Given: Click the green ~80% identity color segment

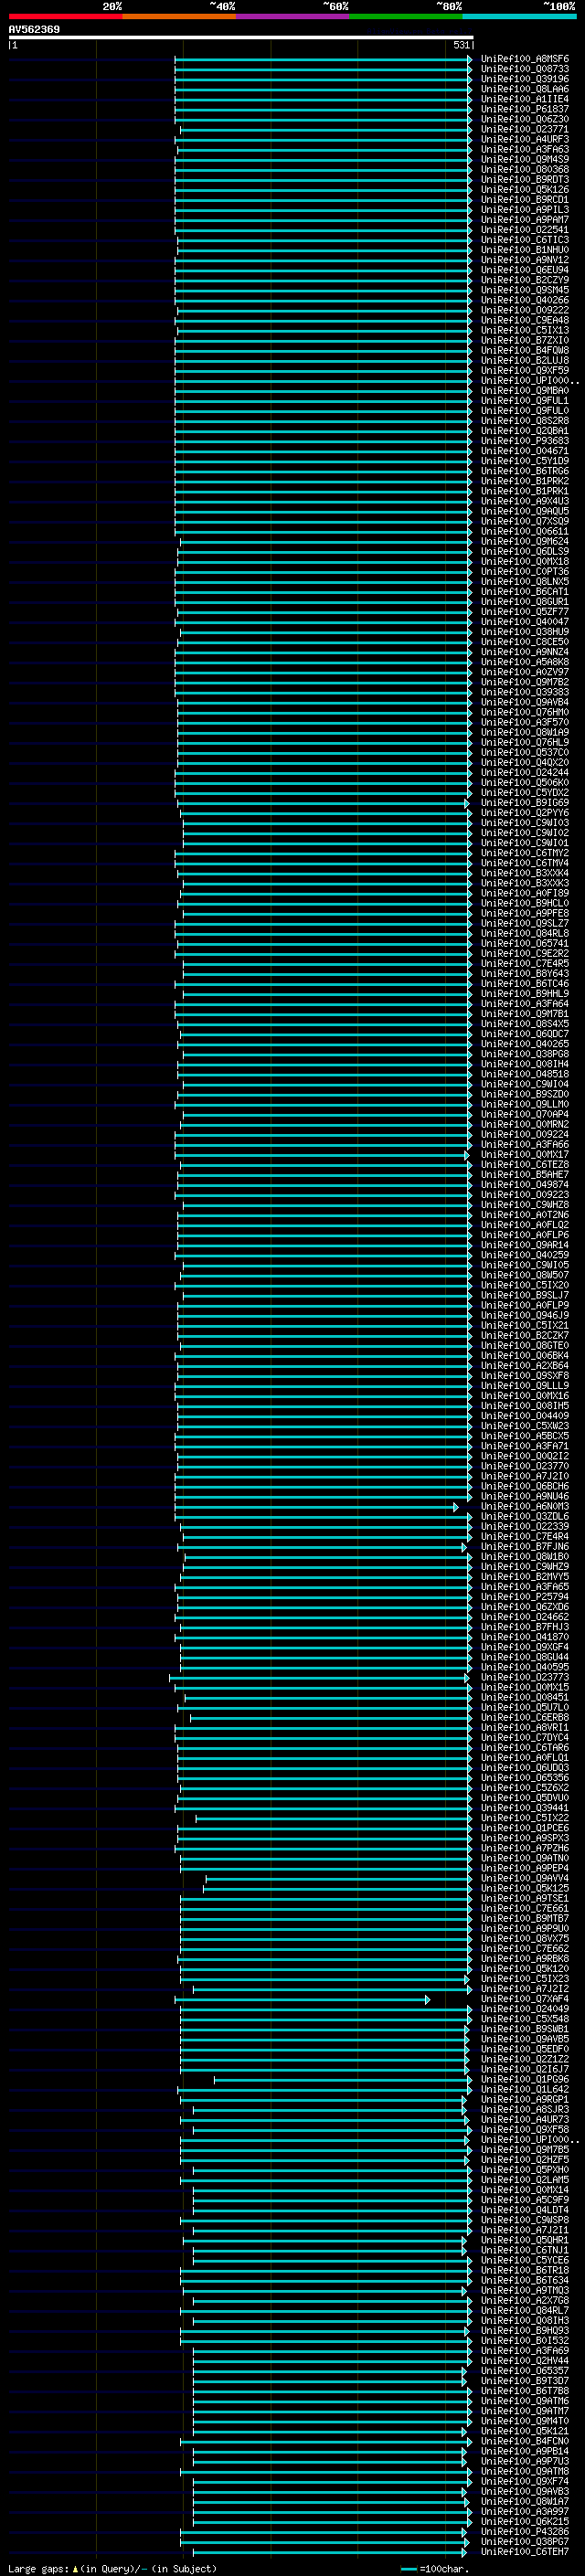Looking at the screenshot, I should (x=406, y=16).
